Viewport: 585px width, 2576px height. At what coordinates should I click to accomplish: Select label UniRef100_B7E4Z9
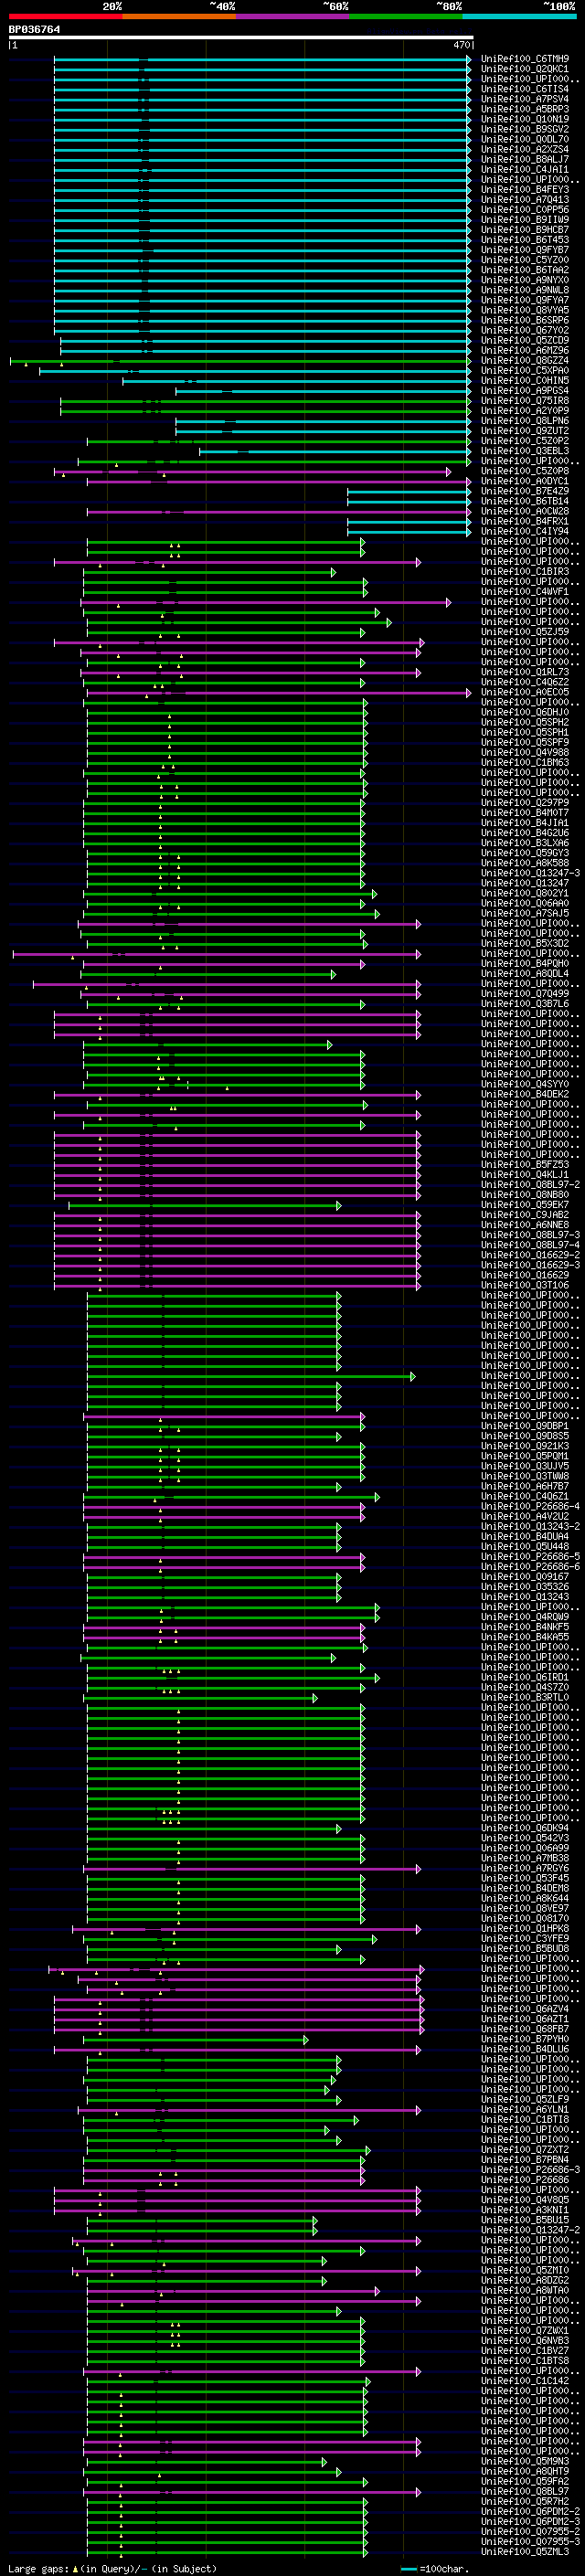[x=525, y=491]
